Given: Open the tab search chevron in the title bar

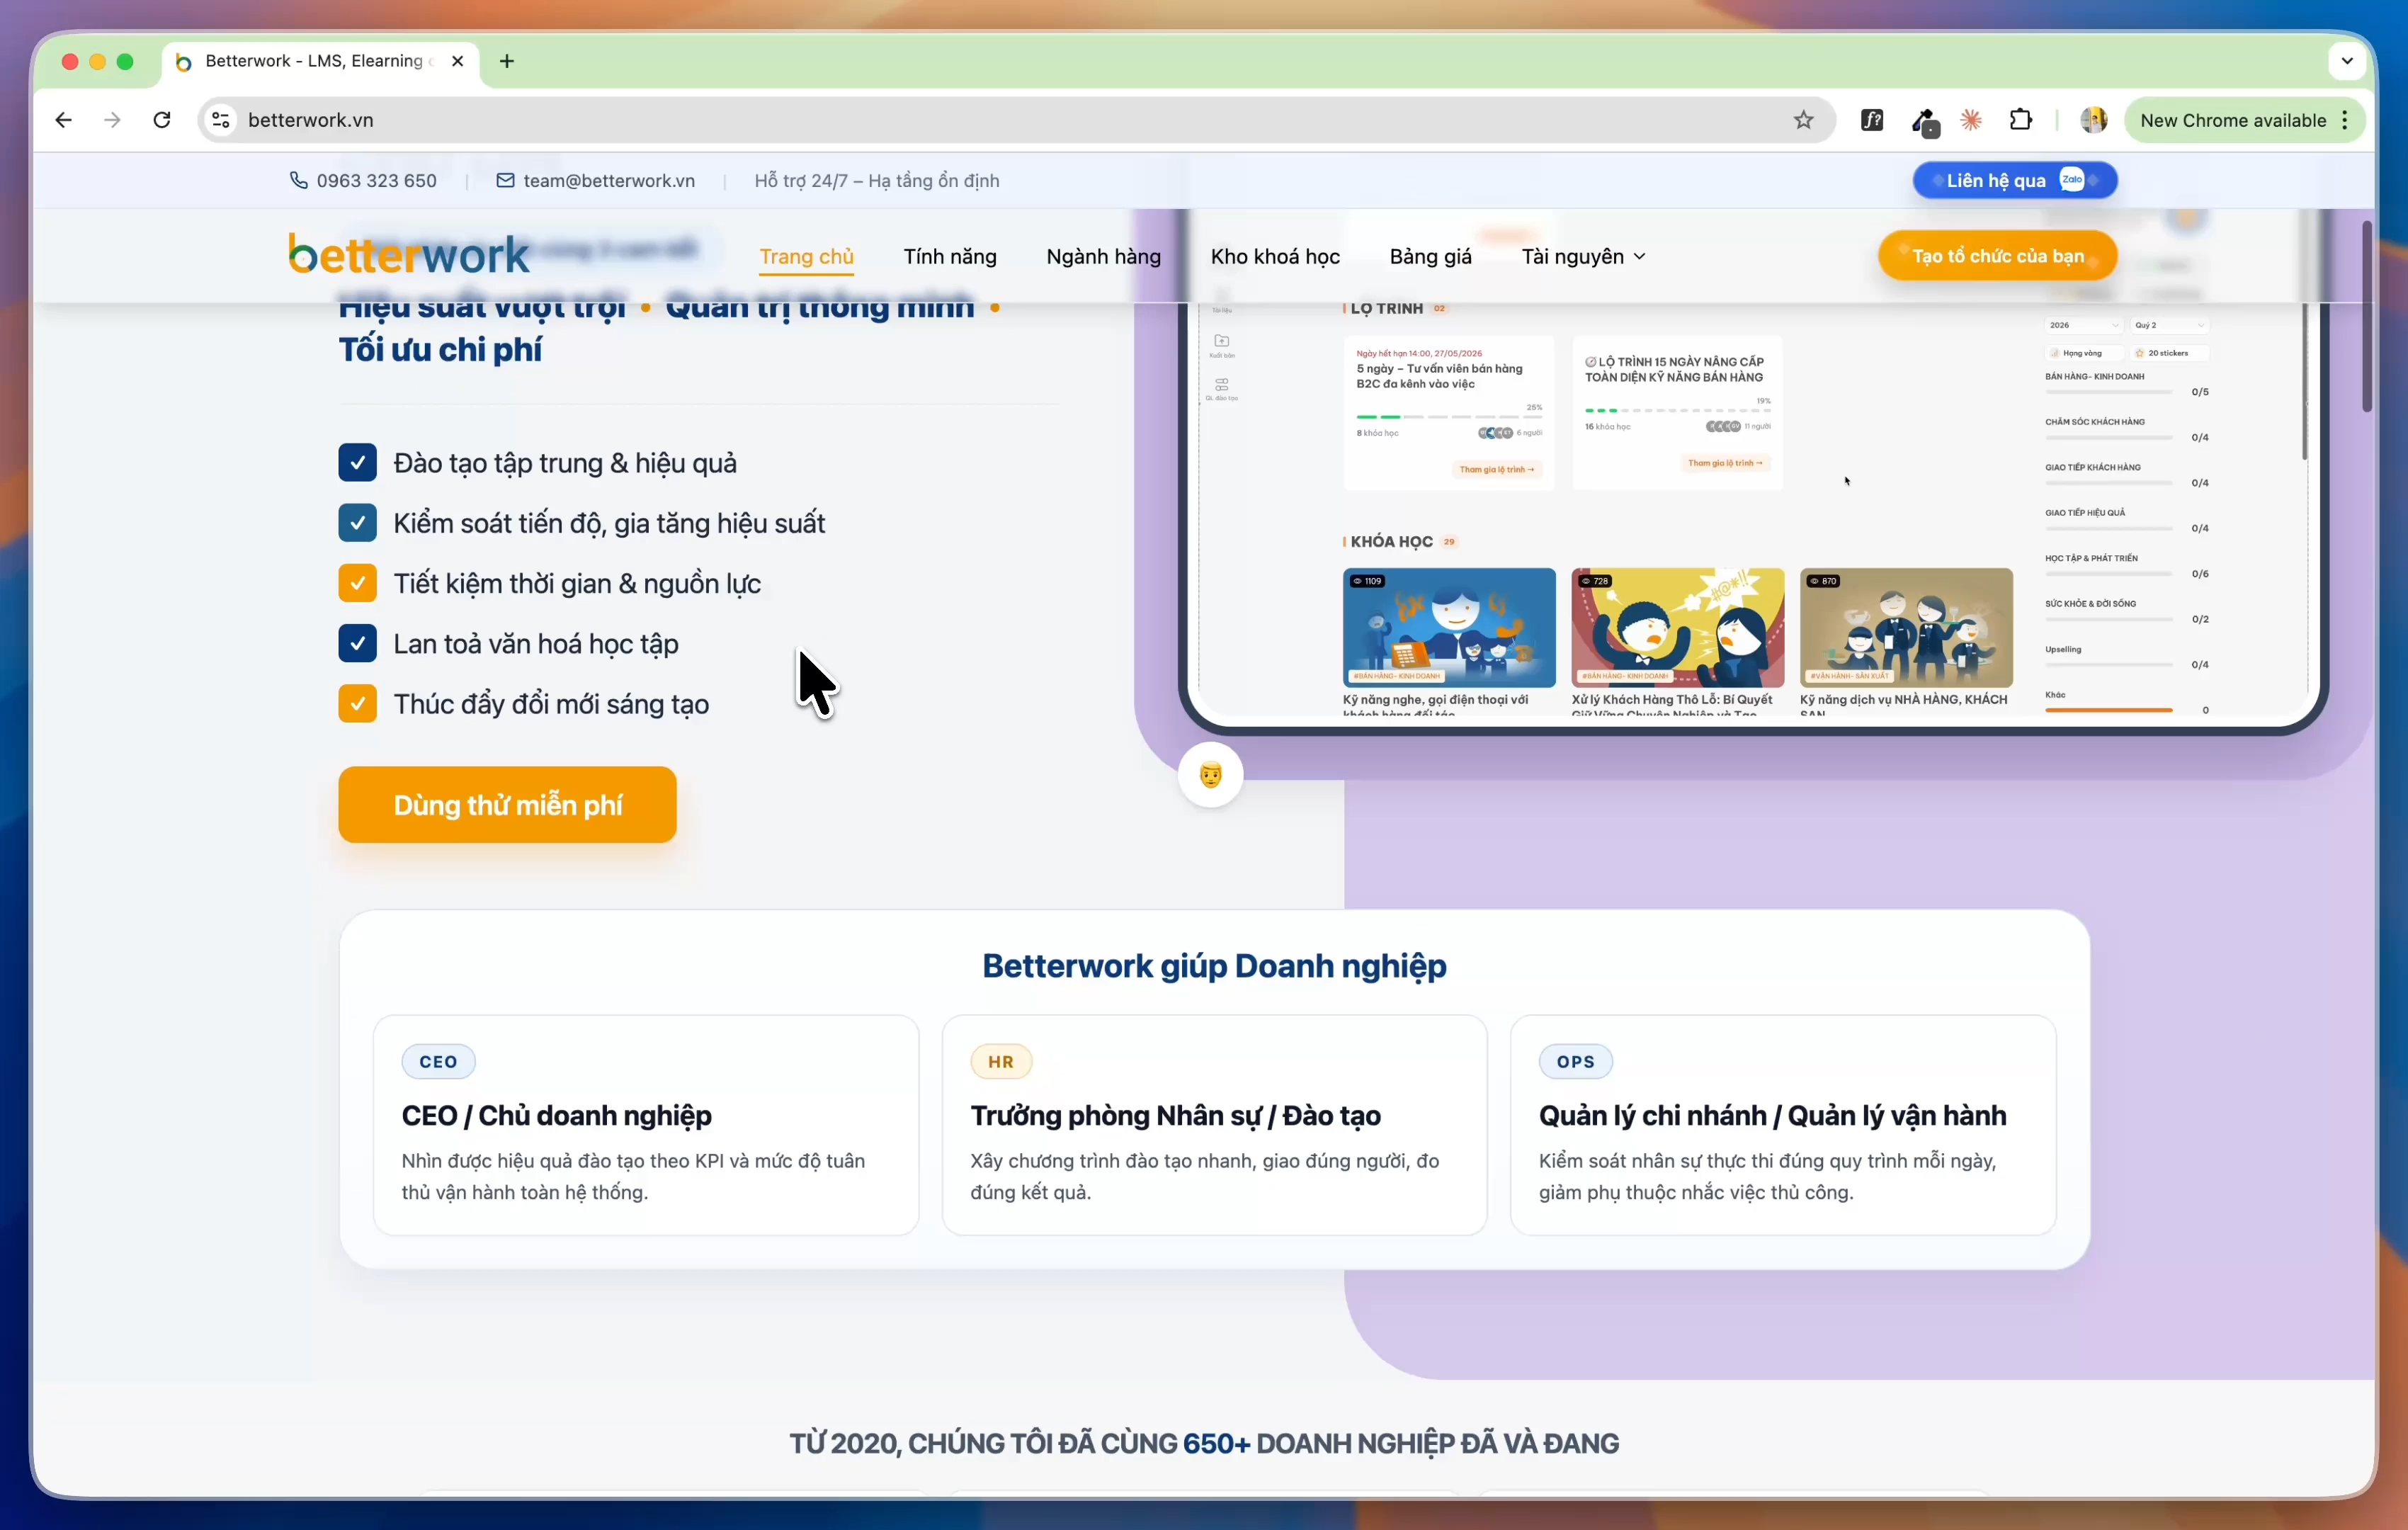Looking at the screenshot, I should [x=2347, y=61].
